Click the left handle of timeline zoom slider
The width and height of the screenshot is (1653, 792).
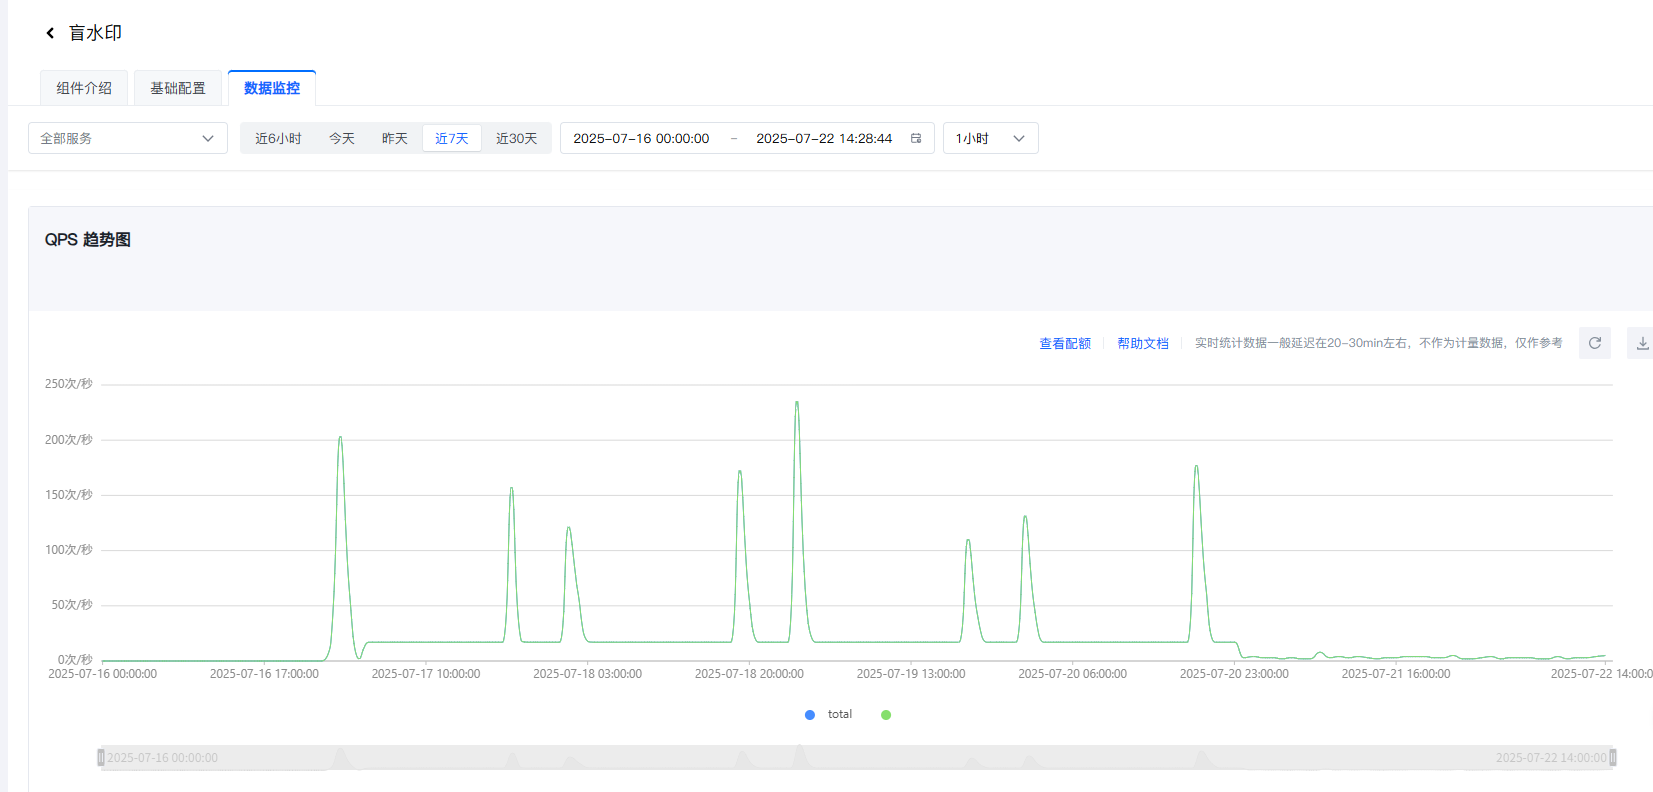(101, 758)
